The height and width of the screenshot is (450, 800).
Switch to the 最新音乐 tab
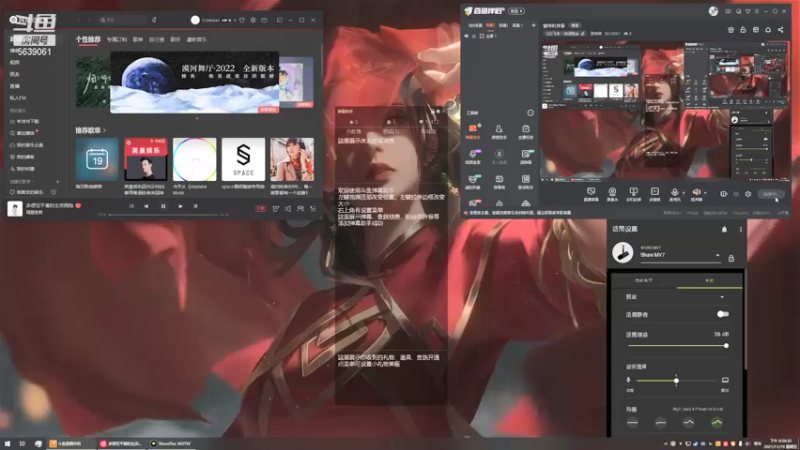click(x=196, y=39)
